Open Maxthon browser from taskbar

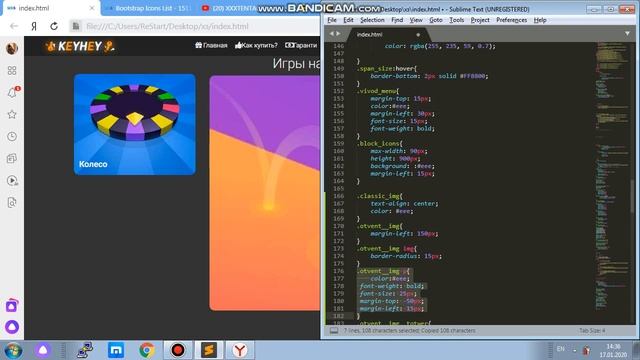[116, 350]
